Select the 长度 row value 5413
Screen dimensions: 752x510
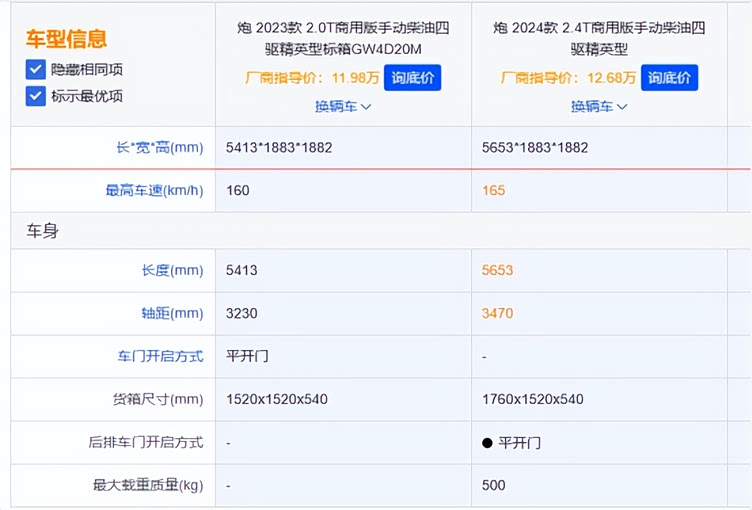[242, 270]
